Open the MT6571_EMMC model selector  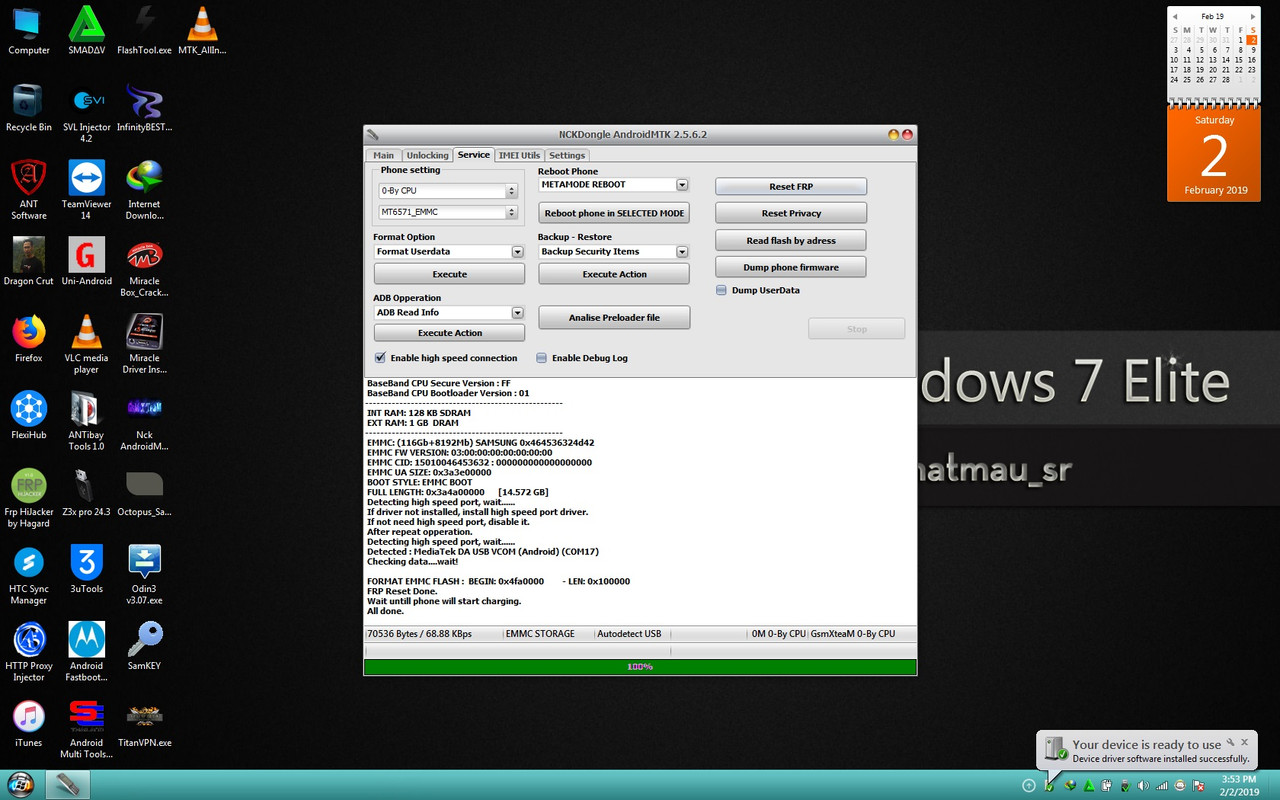point(447,212)
